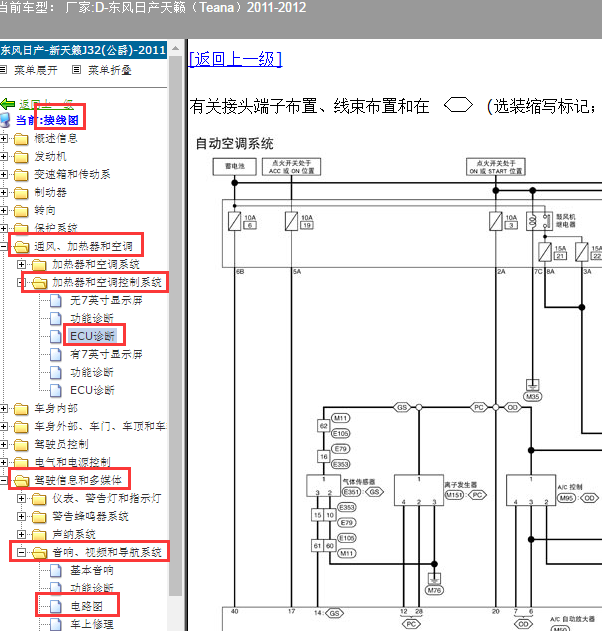Click the 加热器和空调控制系统 open folder icon
The image size is (602, 631).
pyautogui.click(x=39, y=283)
